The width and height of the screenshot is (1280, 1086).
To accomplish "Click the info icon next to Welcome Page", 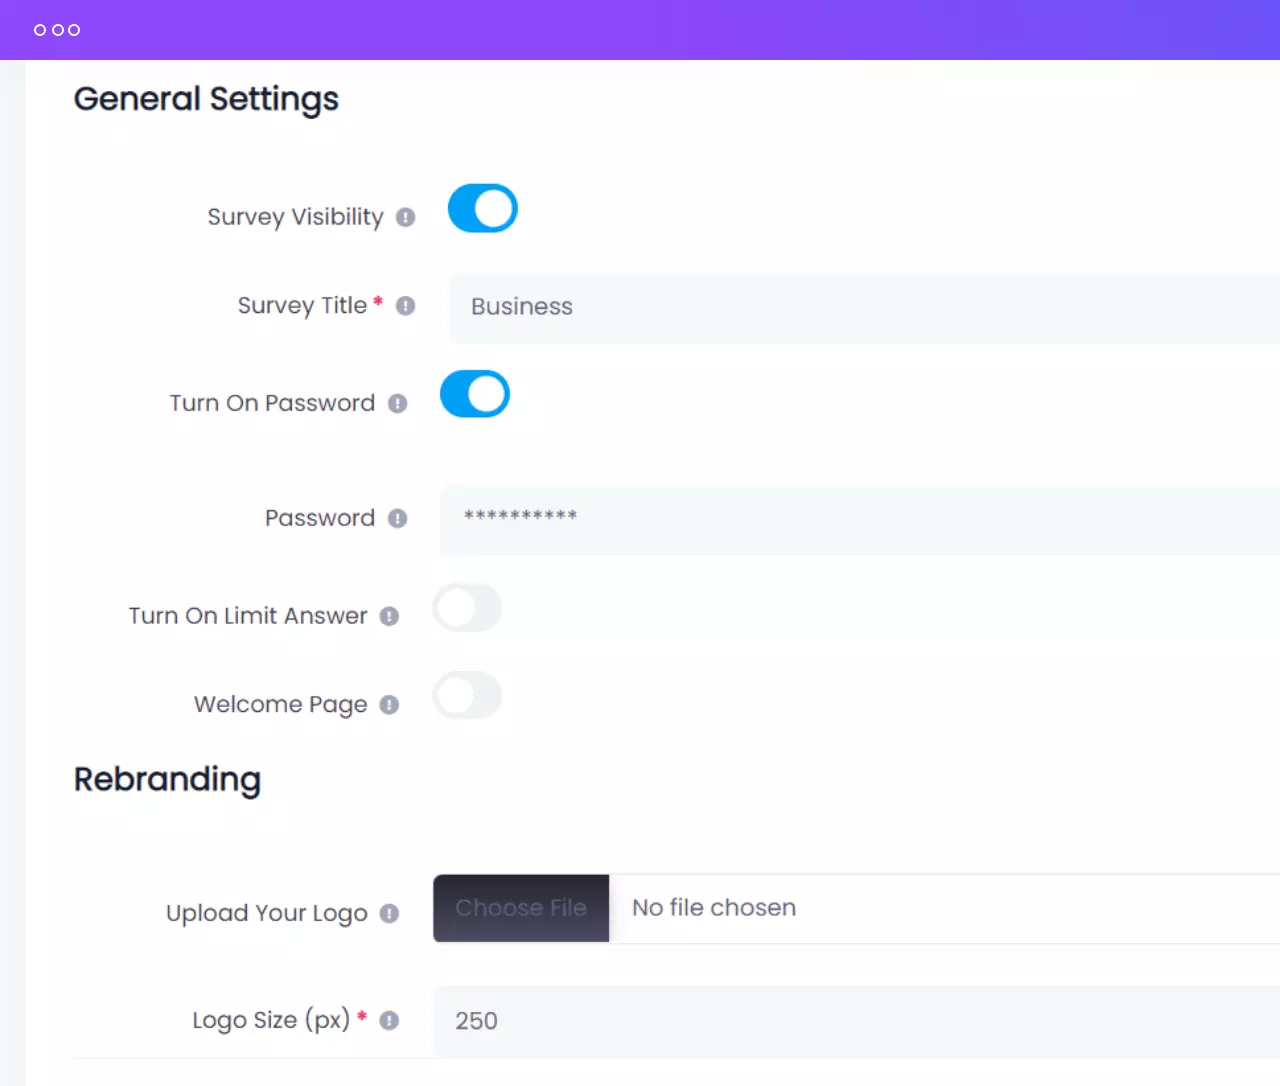I will (389, 705).
